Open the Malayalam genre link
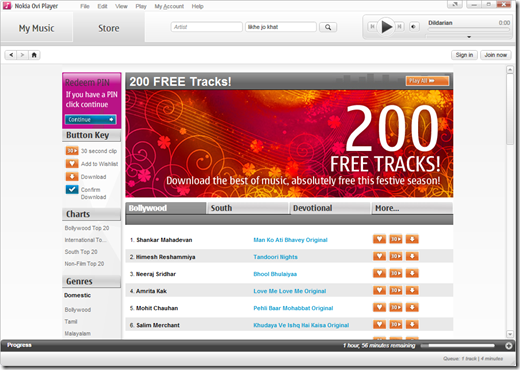 (78, 334)
